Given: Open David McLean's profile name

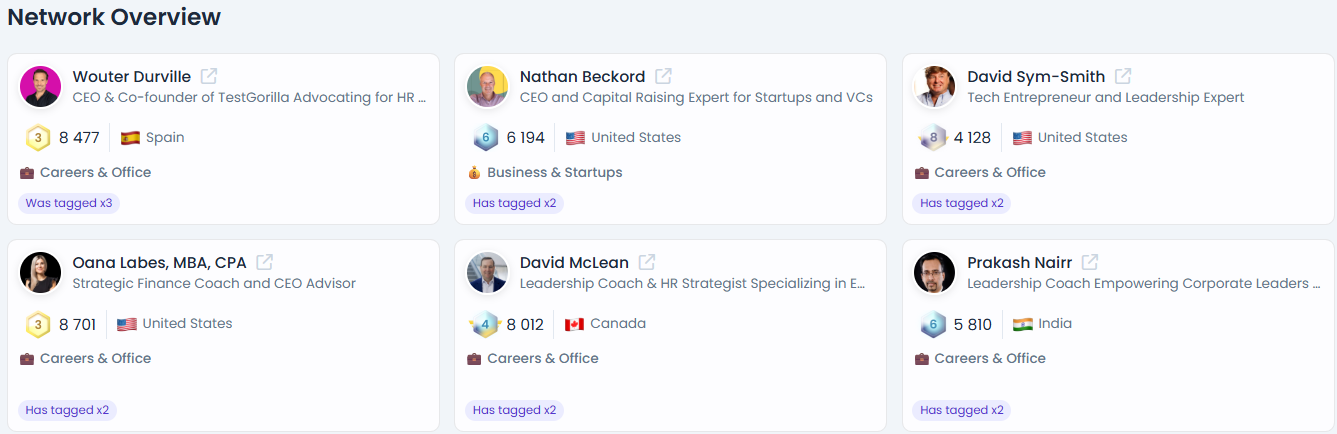Looking at the screenshot, I should pos(574,262).
